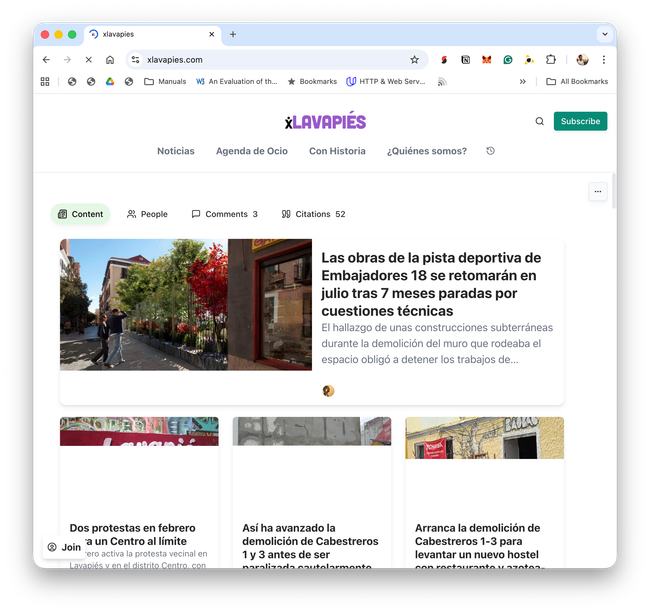
Task: Click the Subscribe button
Action: (580, 121)
